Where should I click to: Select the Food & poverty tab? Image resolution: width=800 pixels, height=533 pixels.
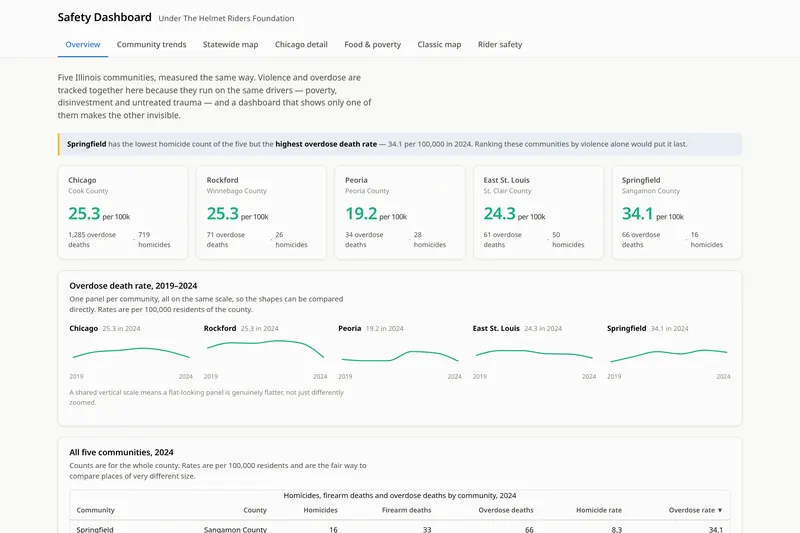click(372, 44)
